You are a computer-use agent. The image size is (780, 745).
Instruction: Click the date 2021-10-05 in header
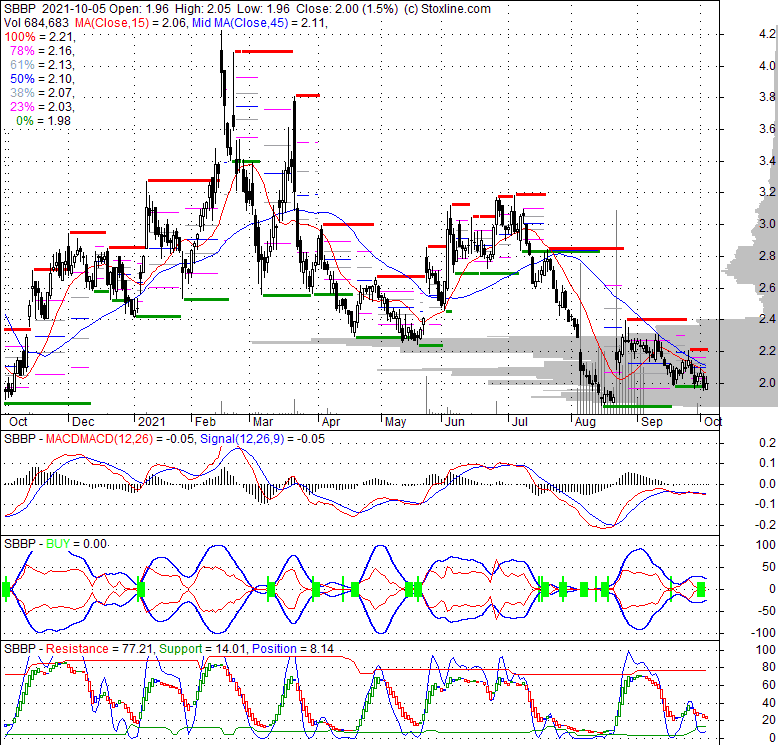(74, 8)
